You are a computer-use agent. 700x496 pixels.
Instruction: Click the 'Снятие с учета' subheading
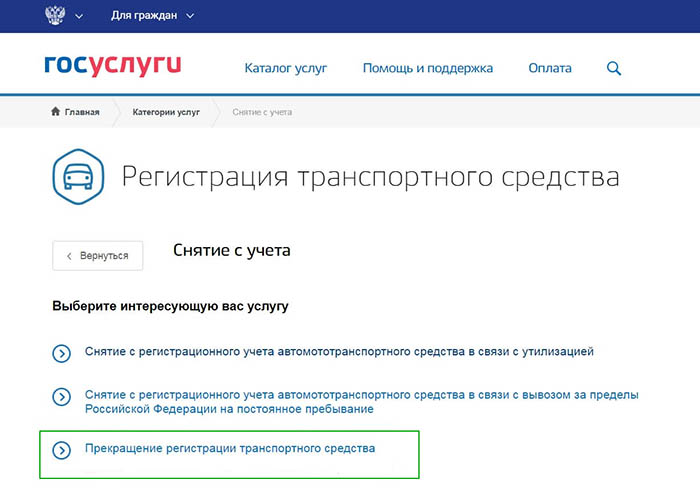click(x=232, y=250)
